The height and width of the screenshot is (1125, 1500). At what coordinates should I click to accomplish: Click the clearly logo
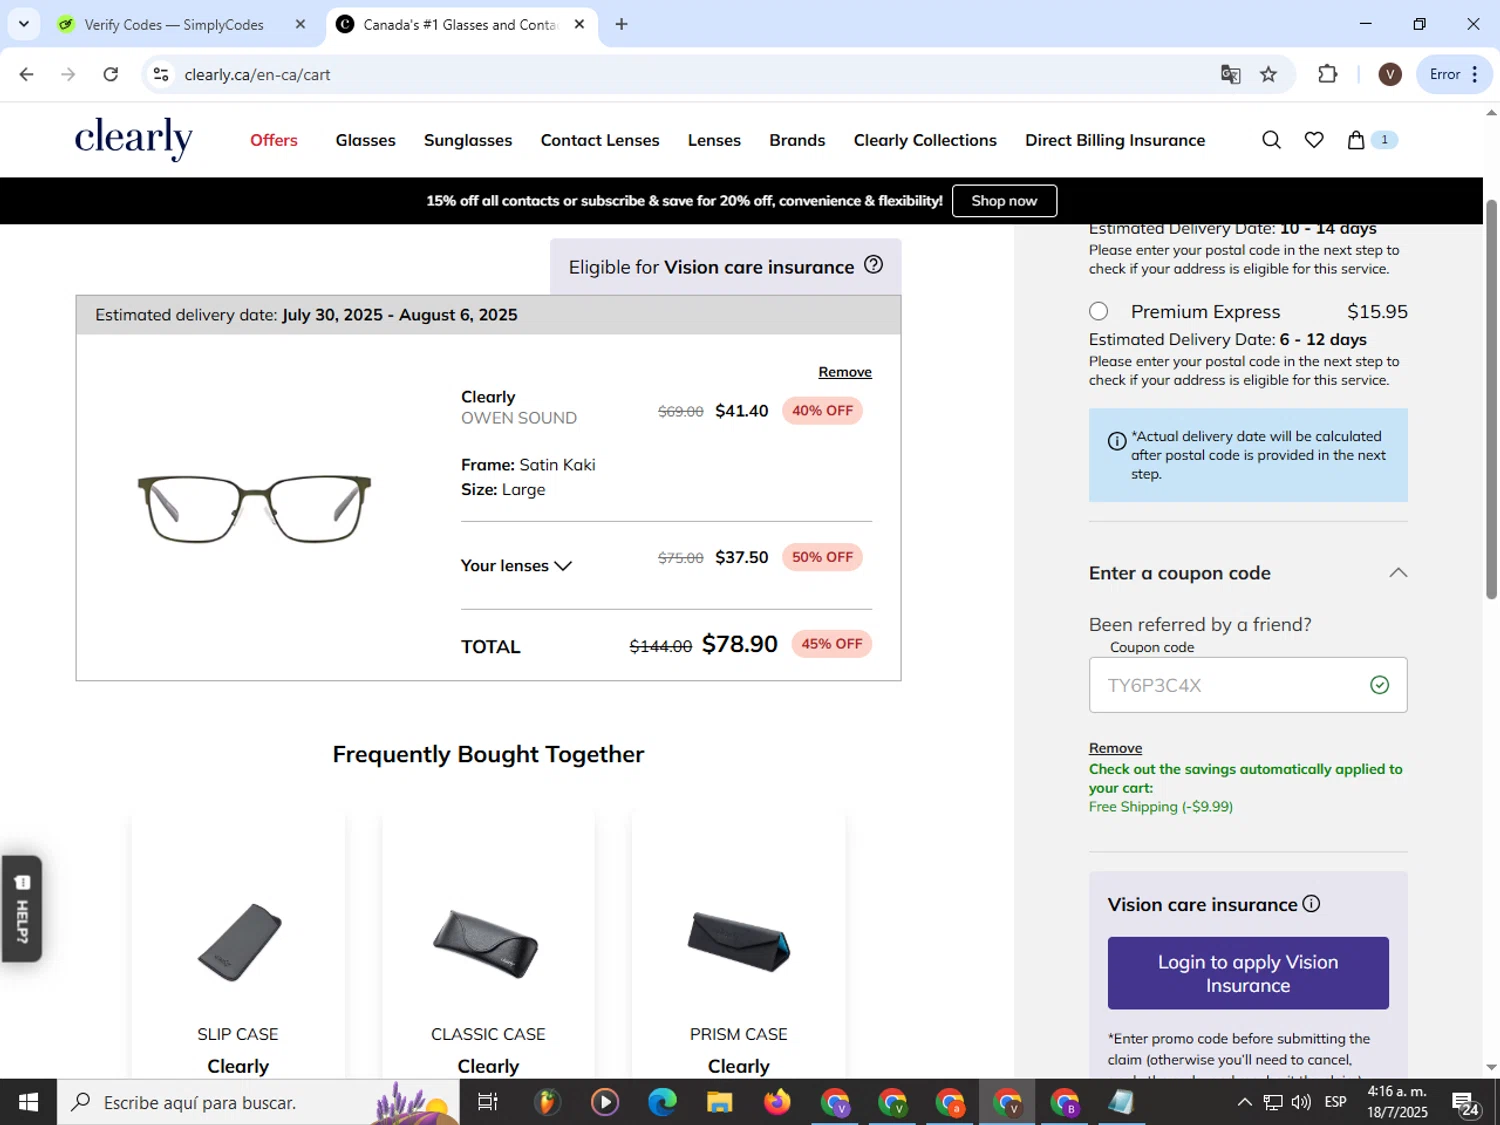(x=134, y=139)
